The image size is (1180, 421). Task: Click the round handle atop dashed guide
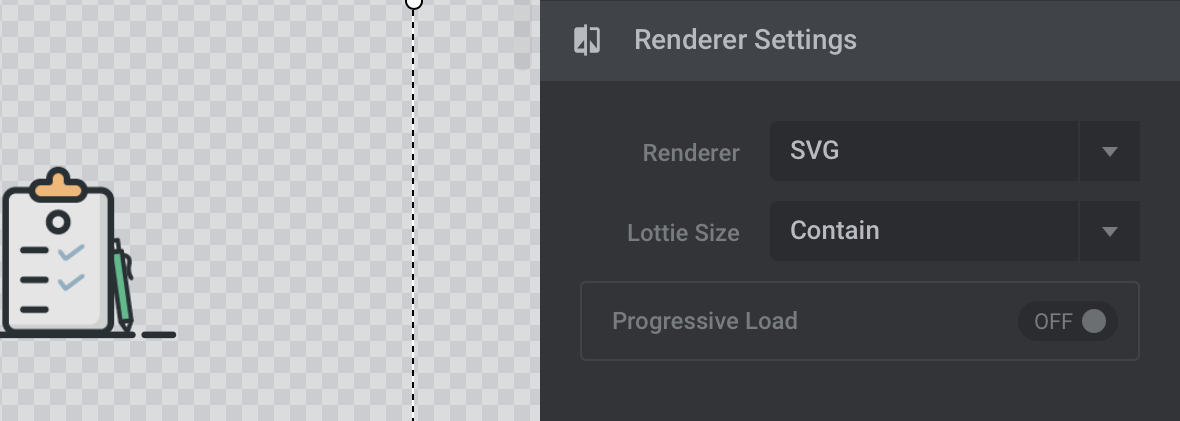pos(413,2)
